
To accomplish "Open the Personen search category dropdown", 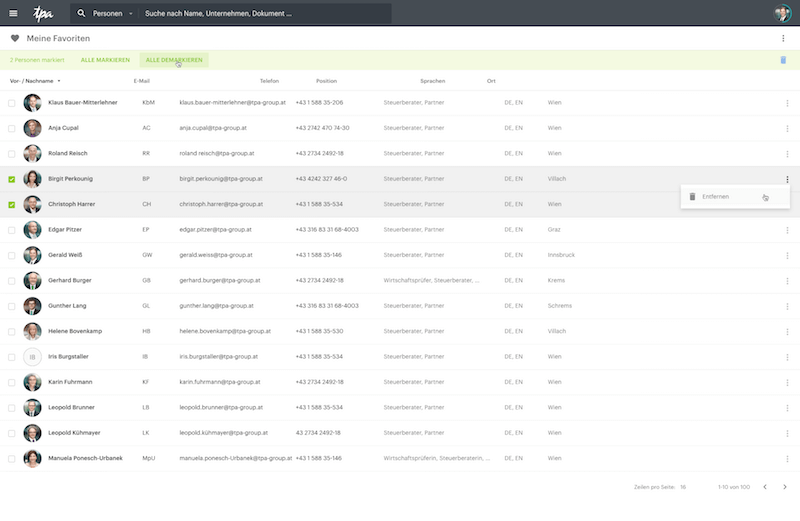I will (113, 14).
